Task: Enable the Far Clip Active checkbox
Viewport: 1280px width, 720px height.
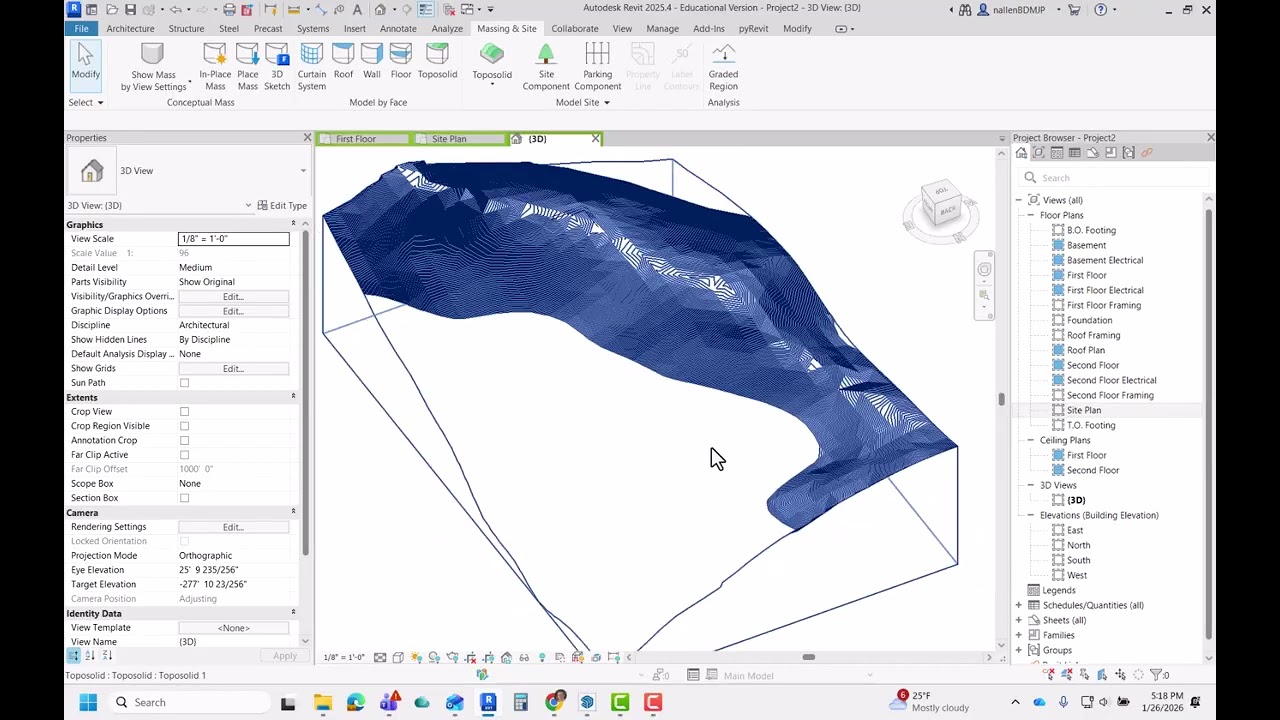Action: (x=184, y=455)
